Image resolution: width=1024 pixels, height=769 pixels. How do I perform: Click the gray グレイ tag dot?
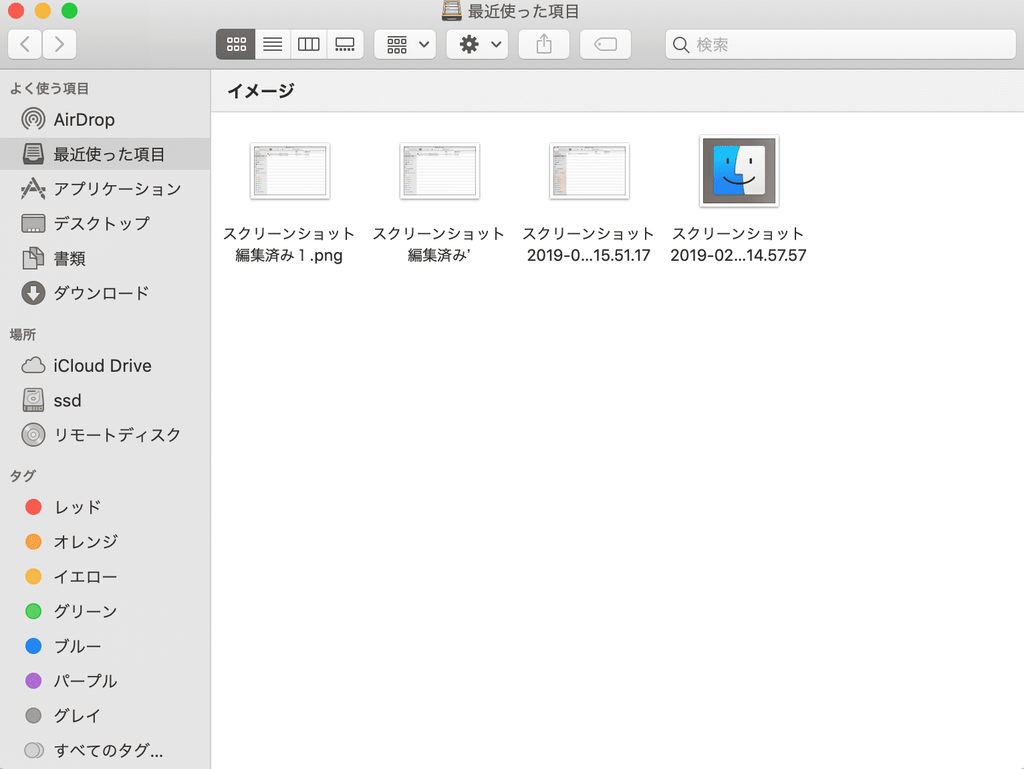[x=33, y=715]
